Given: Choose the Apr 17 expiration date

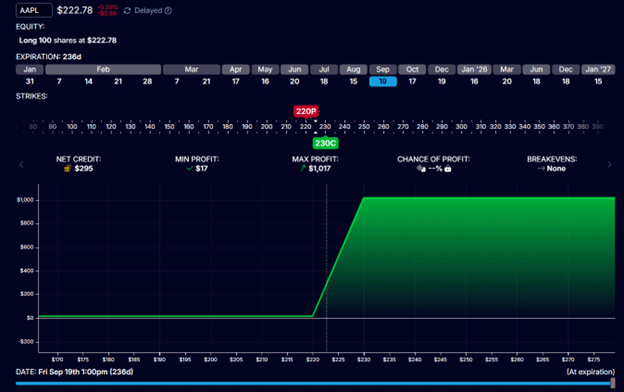Looking at the screenshot, I should pos(236,82).
